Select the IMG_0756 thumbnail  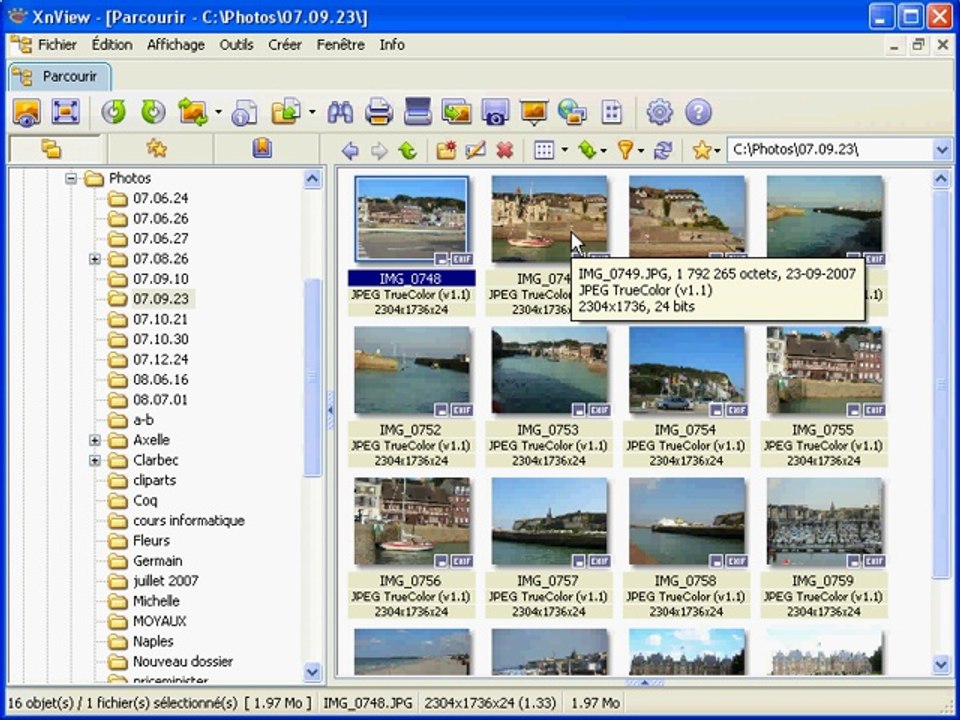pyautogui.click(x=411, y=522)
